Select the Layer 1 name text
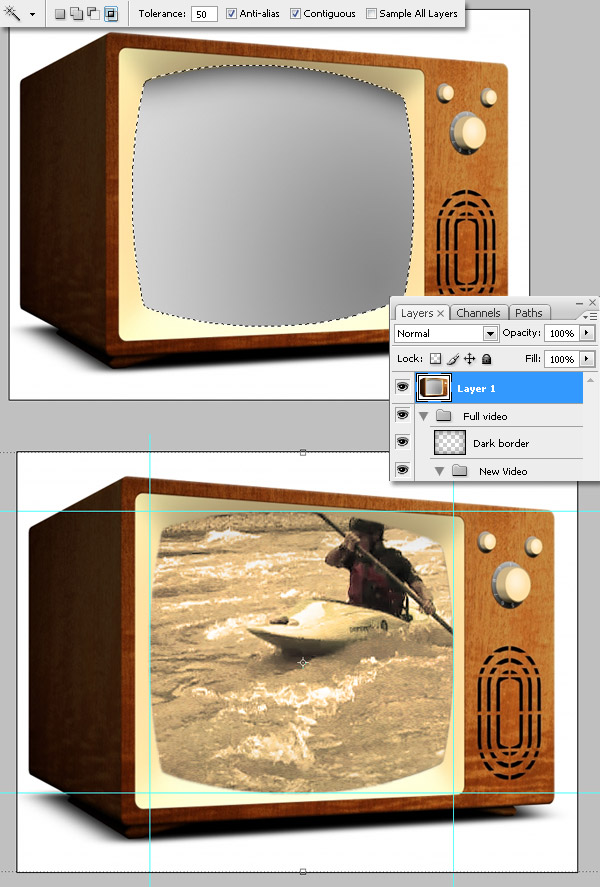This screenshot has height=887, width=600. 476,389
